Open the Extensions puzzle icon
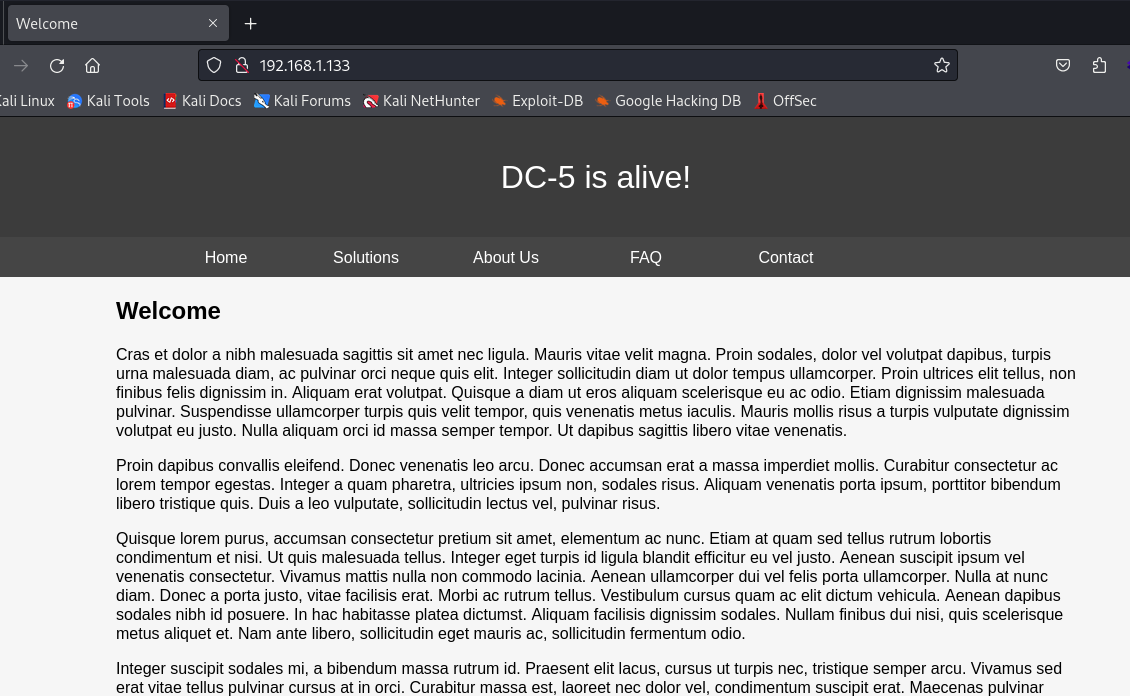The height and width of the screenshot is (696, 1130). coord(1099,66)
